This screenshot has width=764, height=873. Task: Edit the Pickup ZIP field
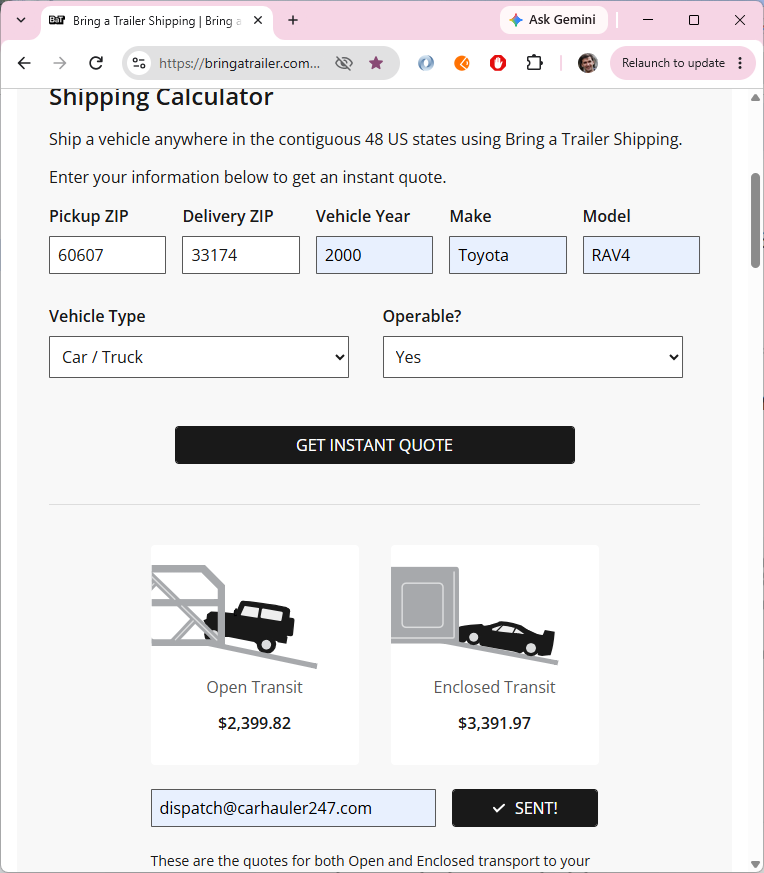click(x=107, y=255)
